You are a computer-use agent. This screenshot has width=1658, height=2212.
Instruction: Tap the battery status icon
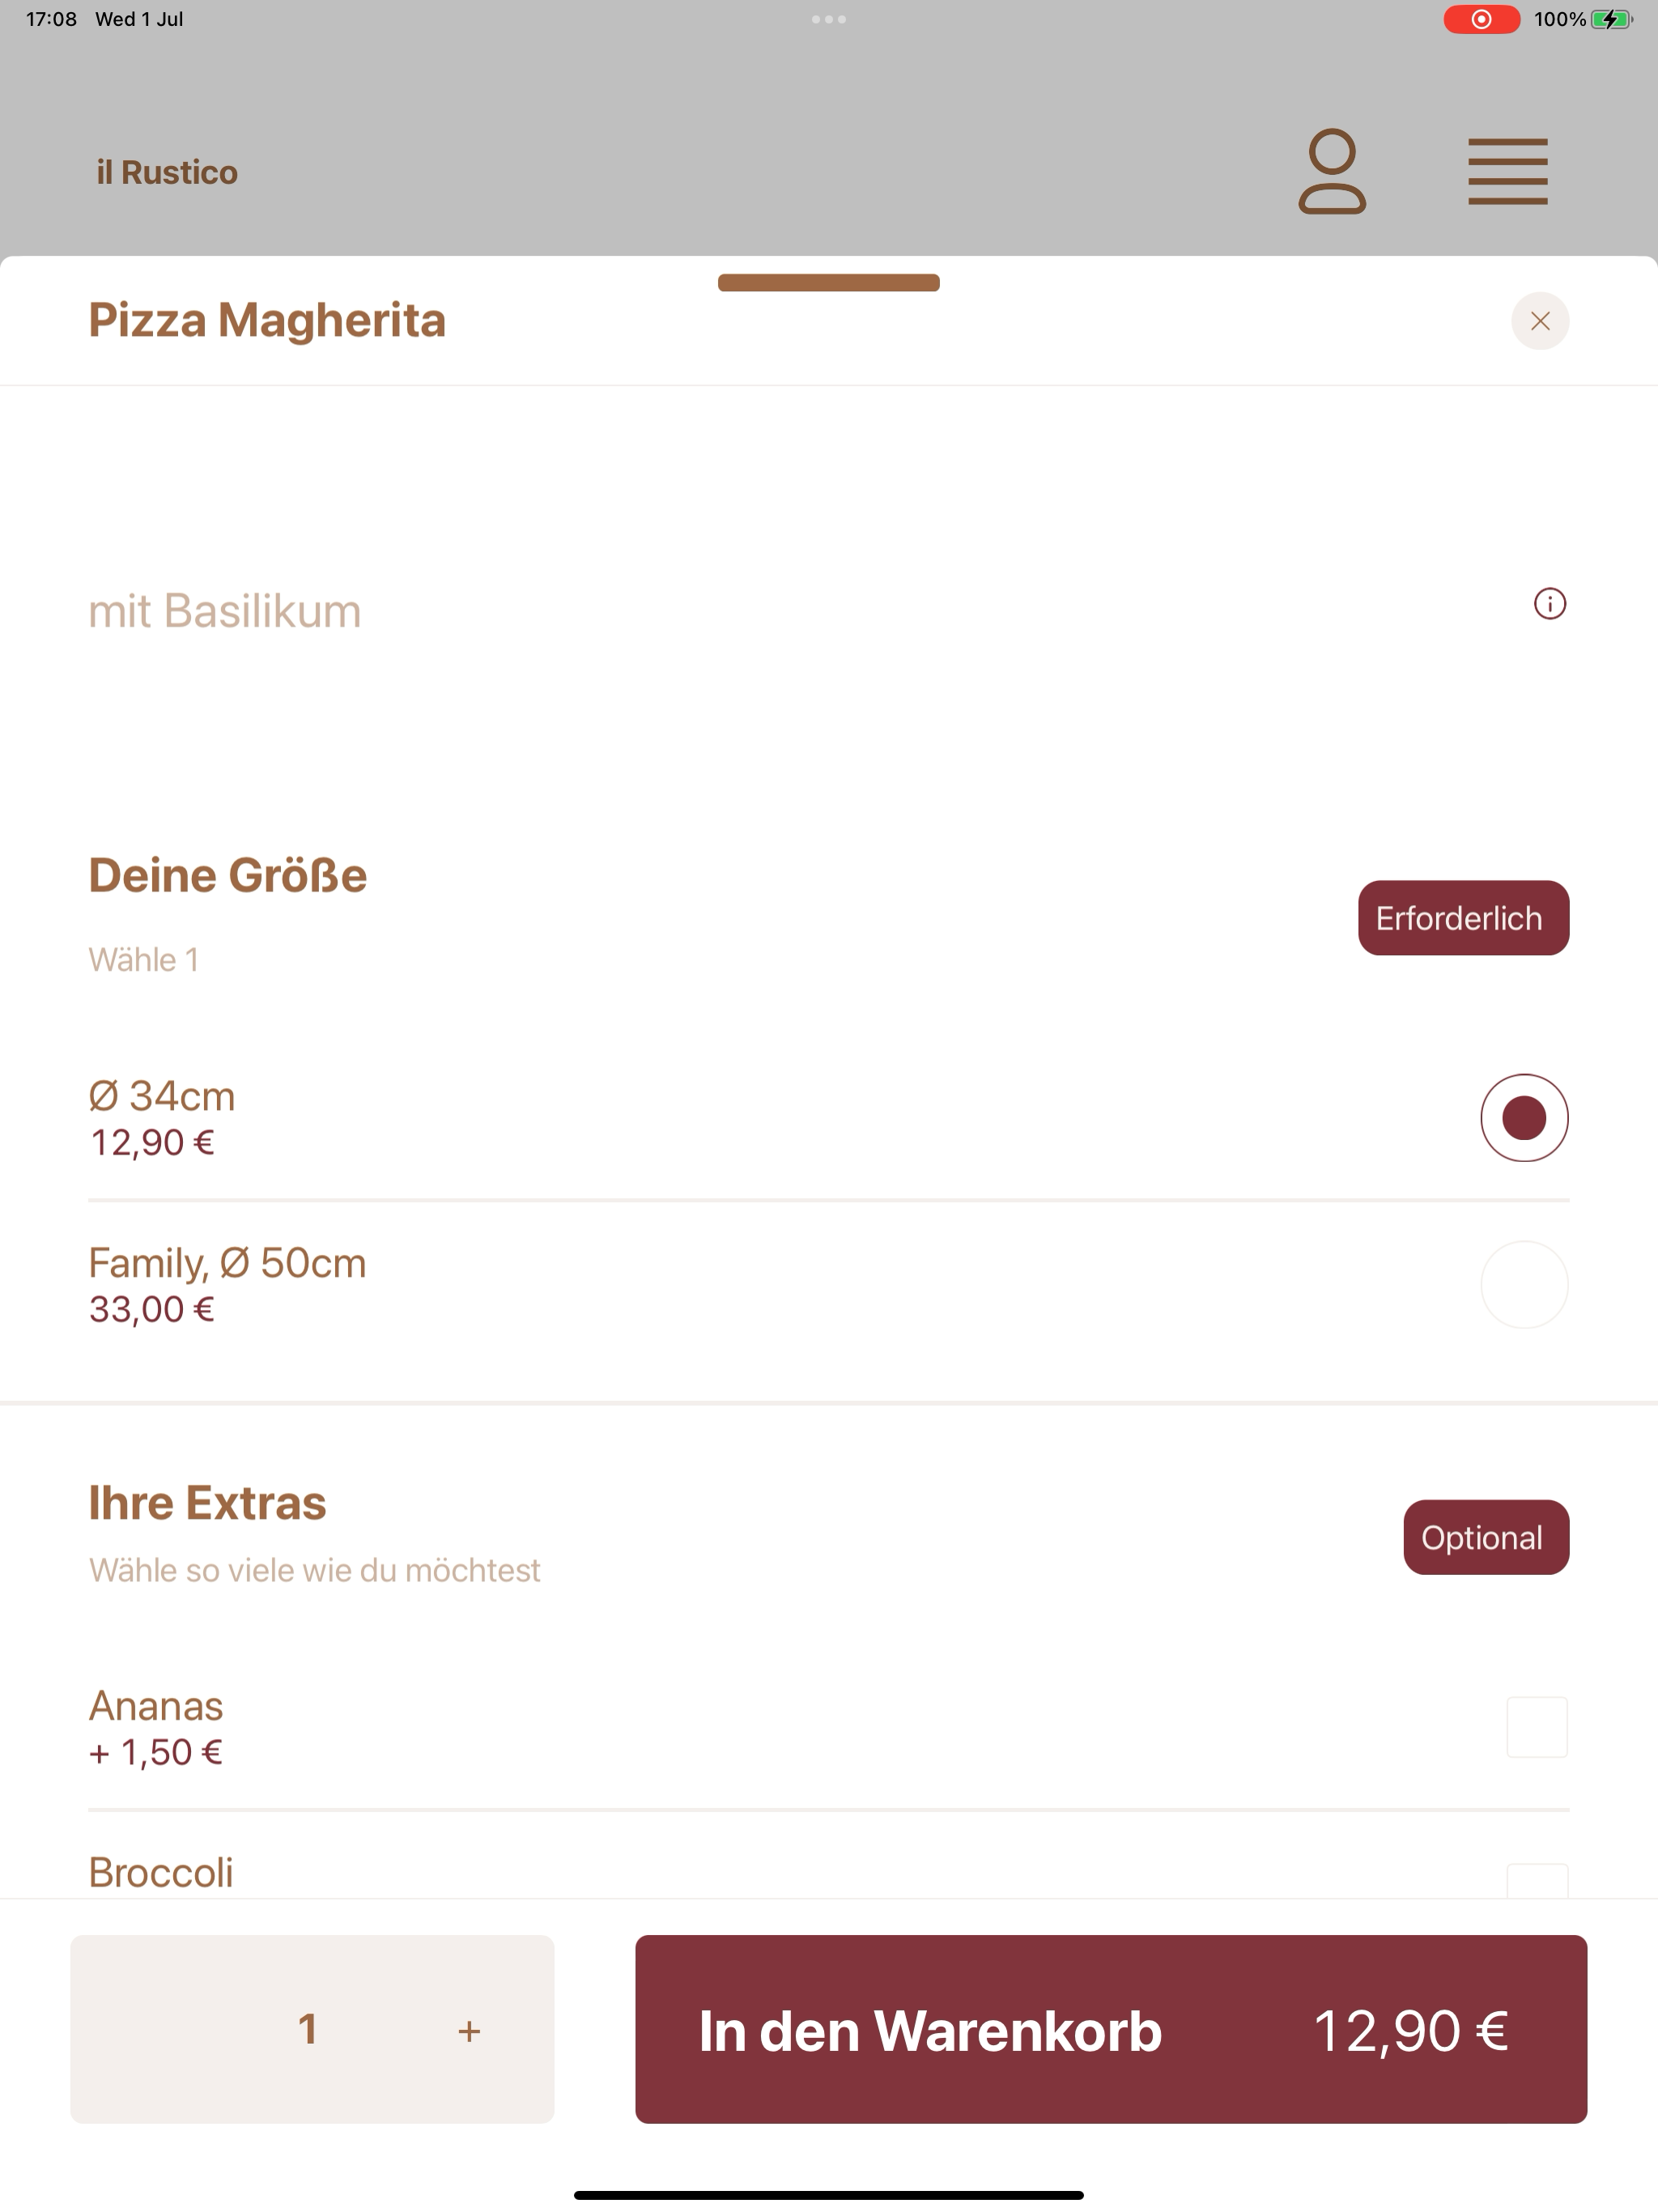click(1611, 19)
